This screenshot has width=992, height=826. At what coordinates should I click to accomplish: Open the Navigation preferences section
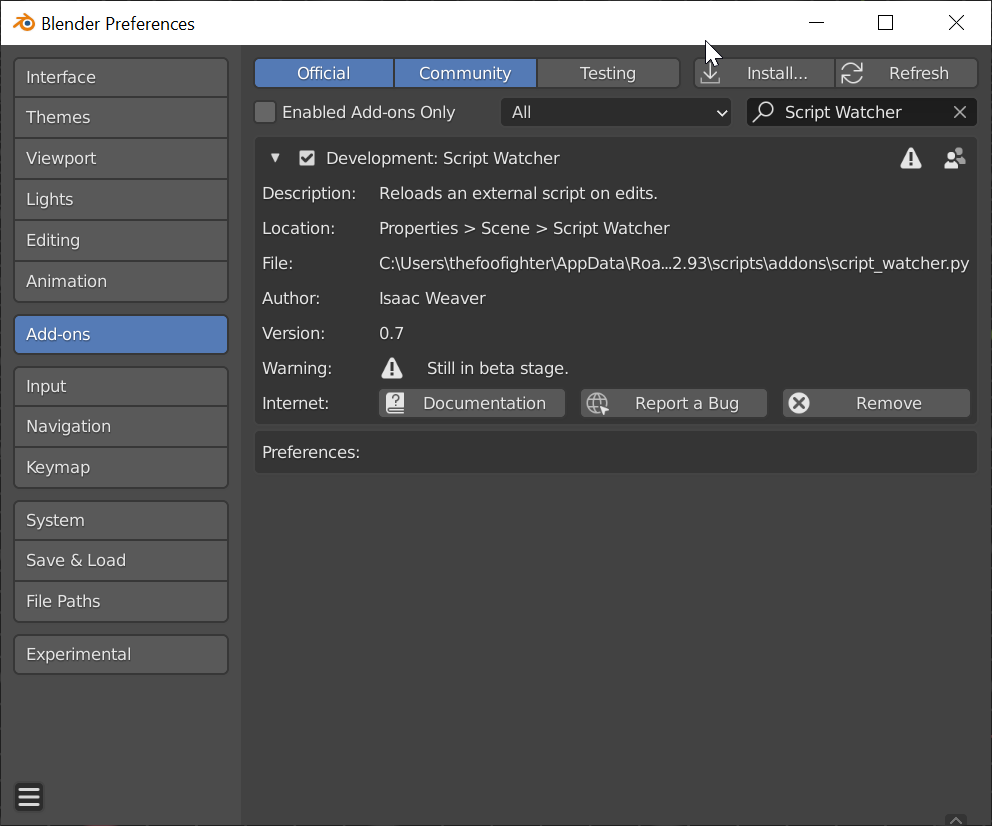[x=121, y=426]
